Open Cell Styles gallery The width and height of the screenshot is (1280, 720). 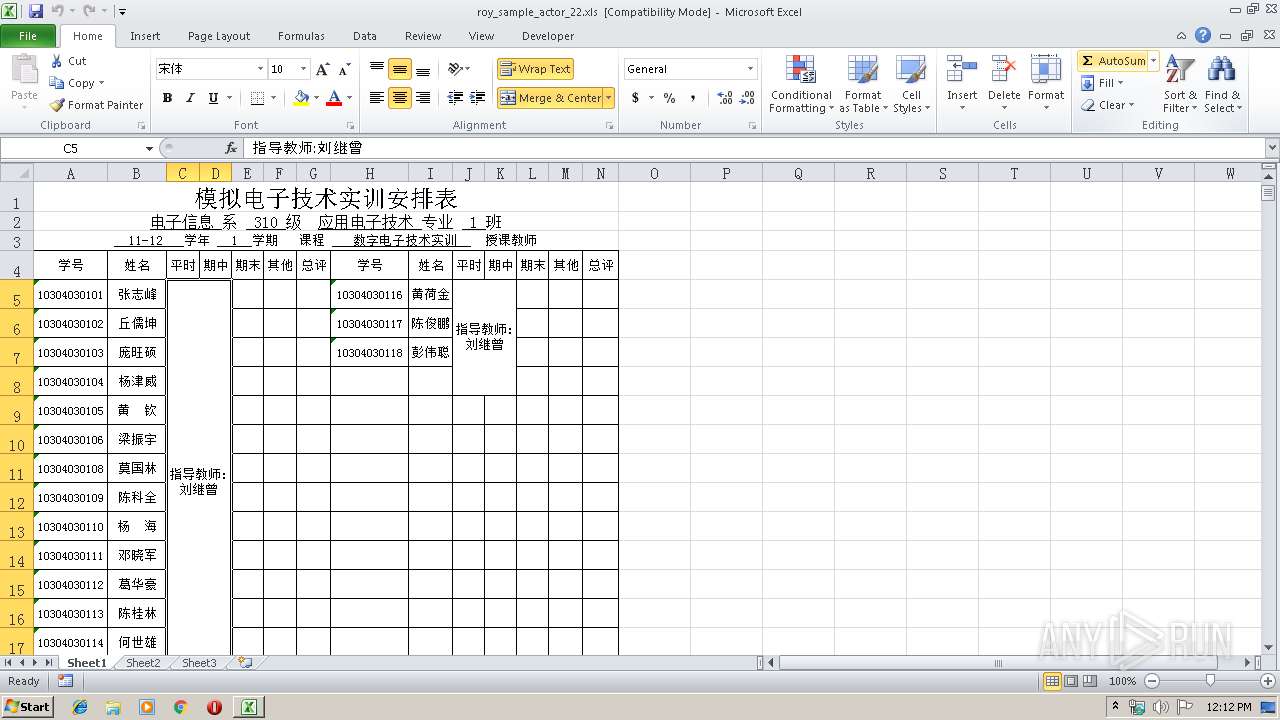(910, 84)
